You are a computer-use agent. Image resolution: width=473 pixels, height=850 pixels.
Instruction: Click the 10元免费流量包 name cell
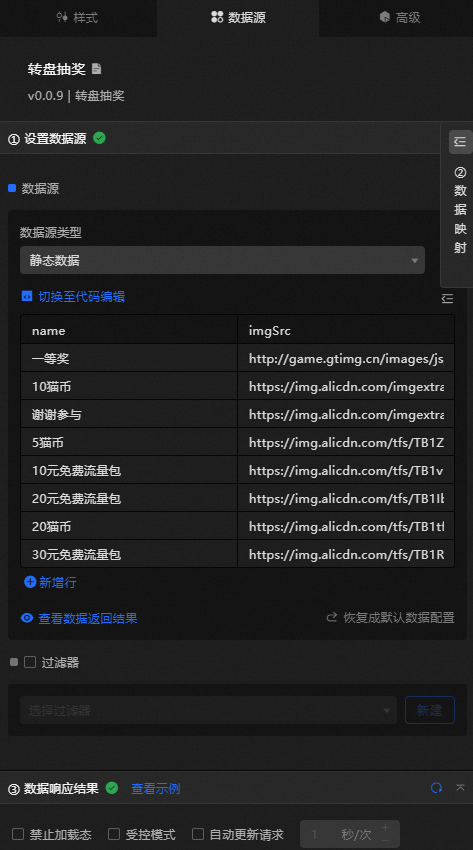(129, 471)
